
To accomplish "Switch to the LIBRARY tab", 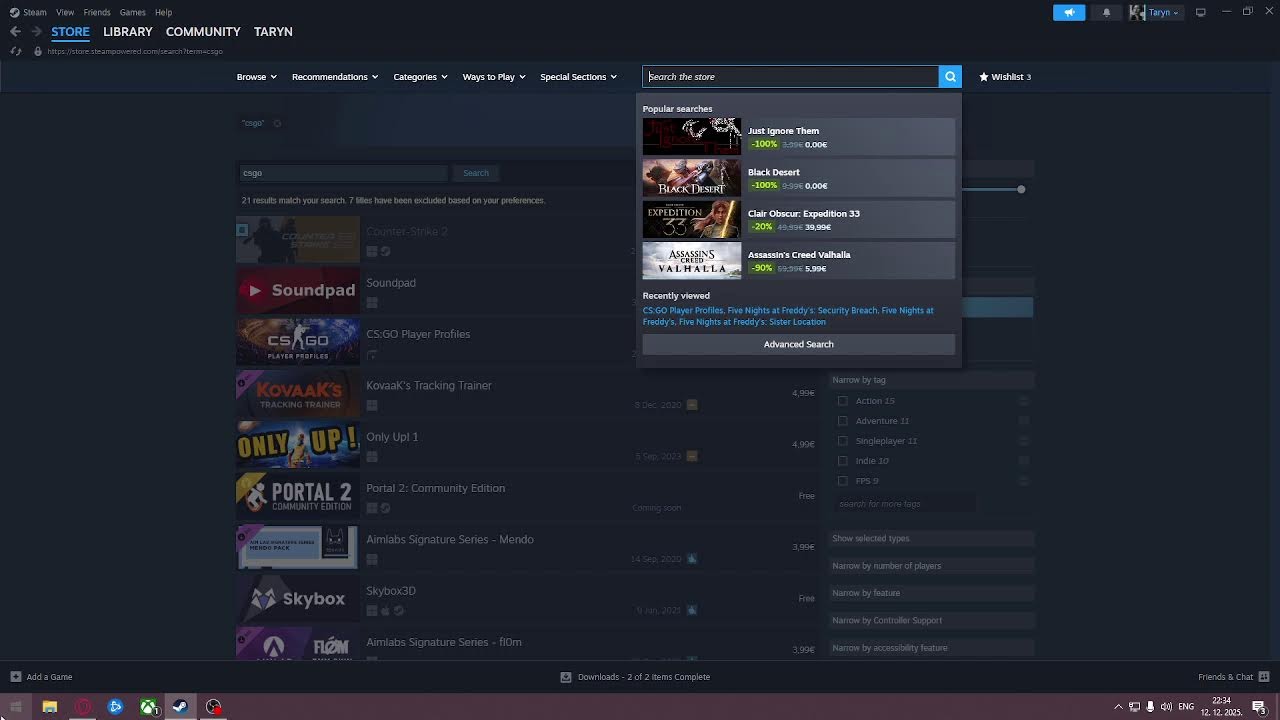I will tap(128, 32).
